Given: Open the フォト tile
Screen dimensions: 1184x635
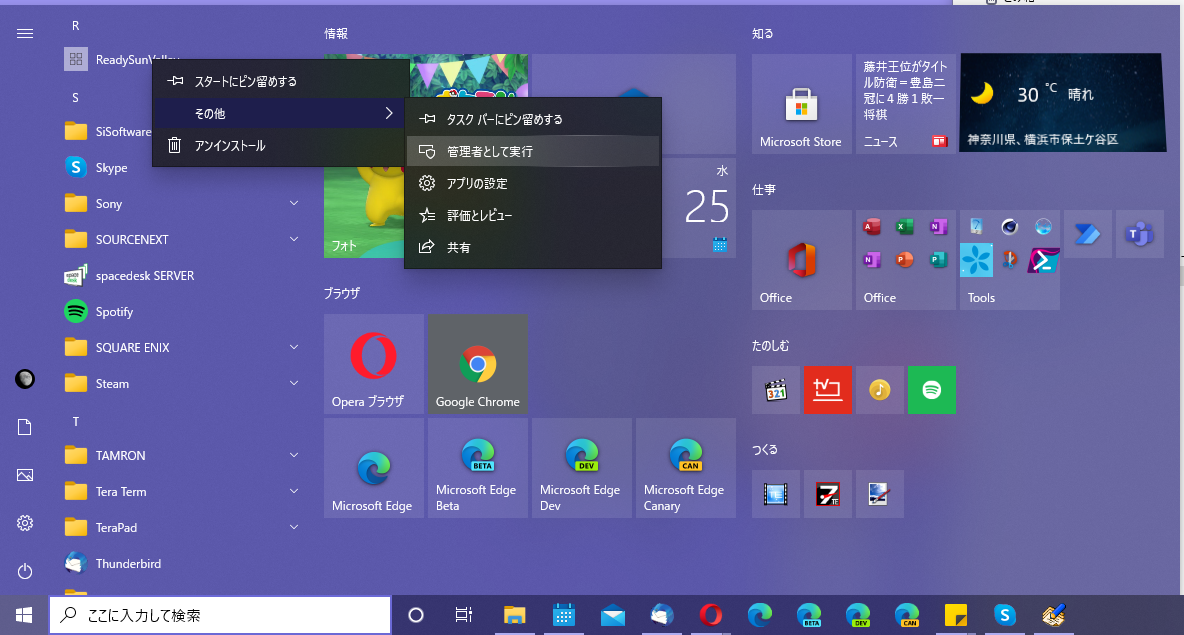Looking at the screenshot, I should click(364, 212).
